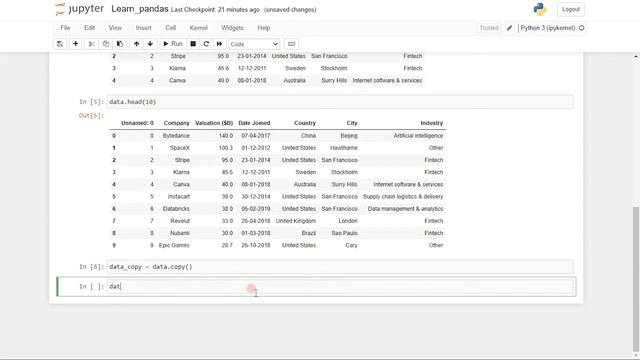
Task: Open the Help menu
Action: [264, 28]
